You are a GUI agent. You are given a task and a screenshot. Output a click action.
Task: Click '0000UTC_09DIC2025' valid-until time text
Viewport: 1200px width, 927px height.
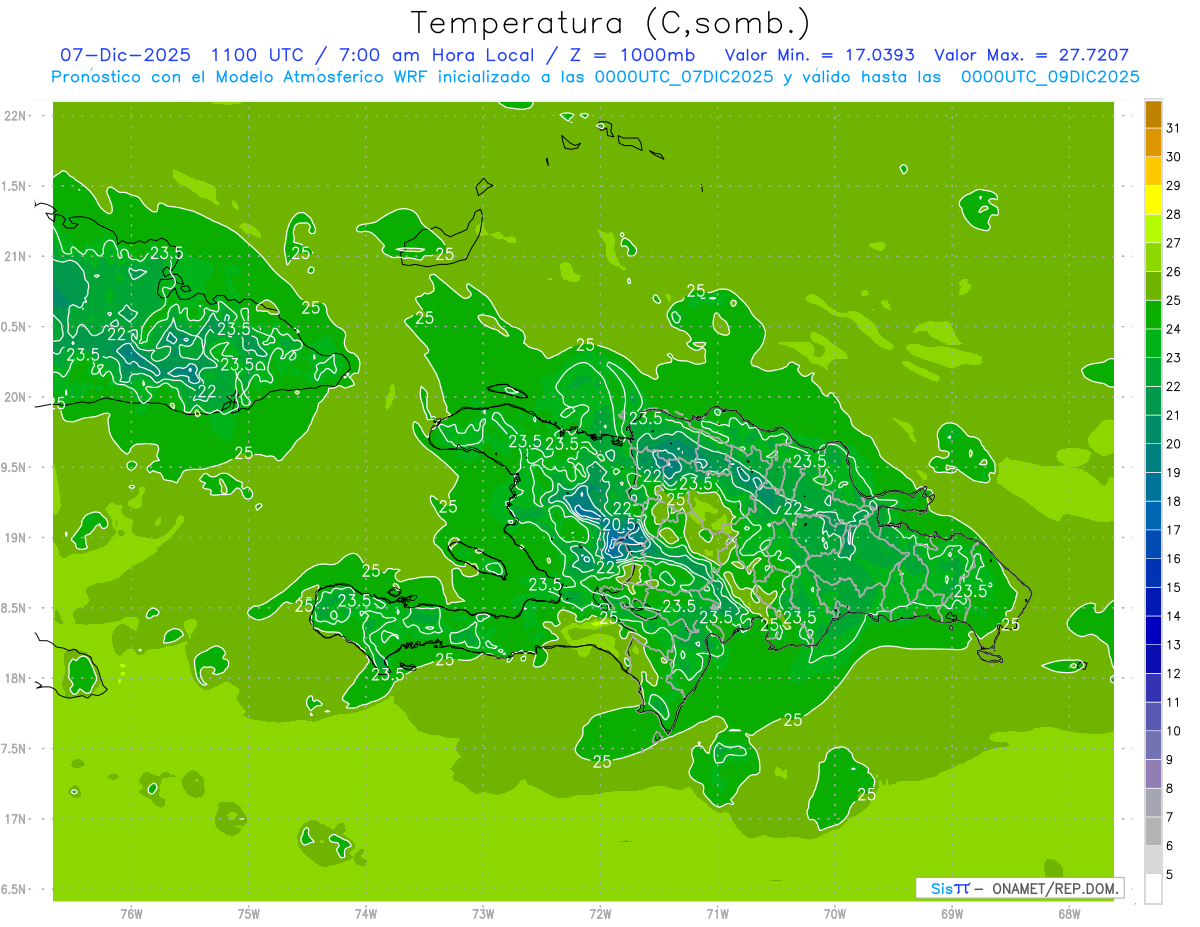[x=1050, y=77]
